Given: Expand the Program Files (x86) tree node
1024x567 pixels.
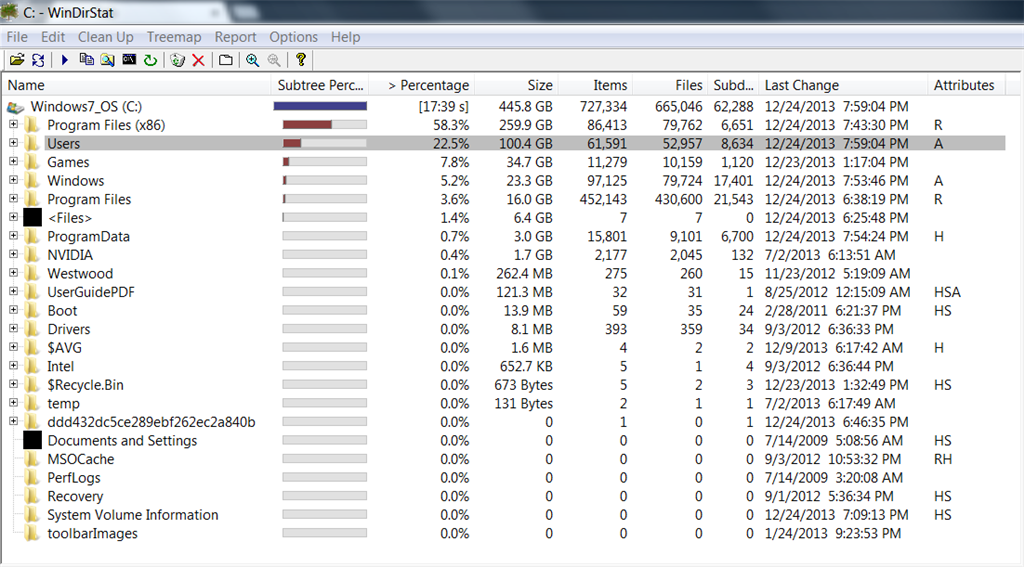Looking at the screenshot, I should [x=14, y=124].
